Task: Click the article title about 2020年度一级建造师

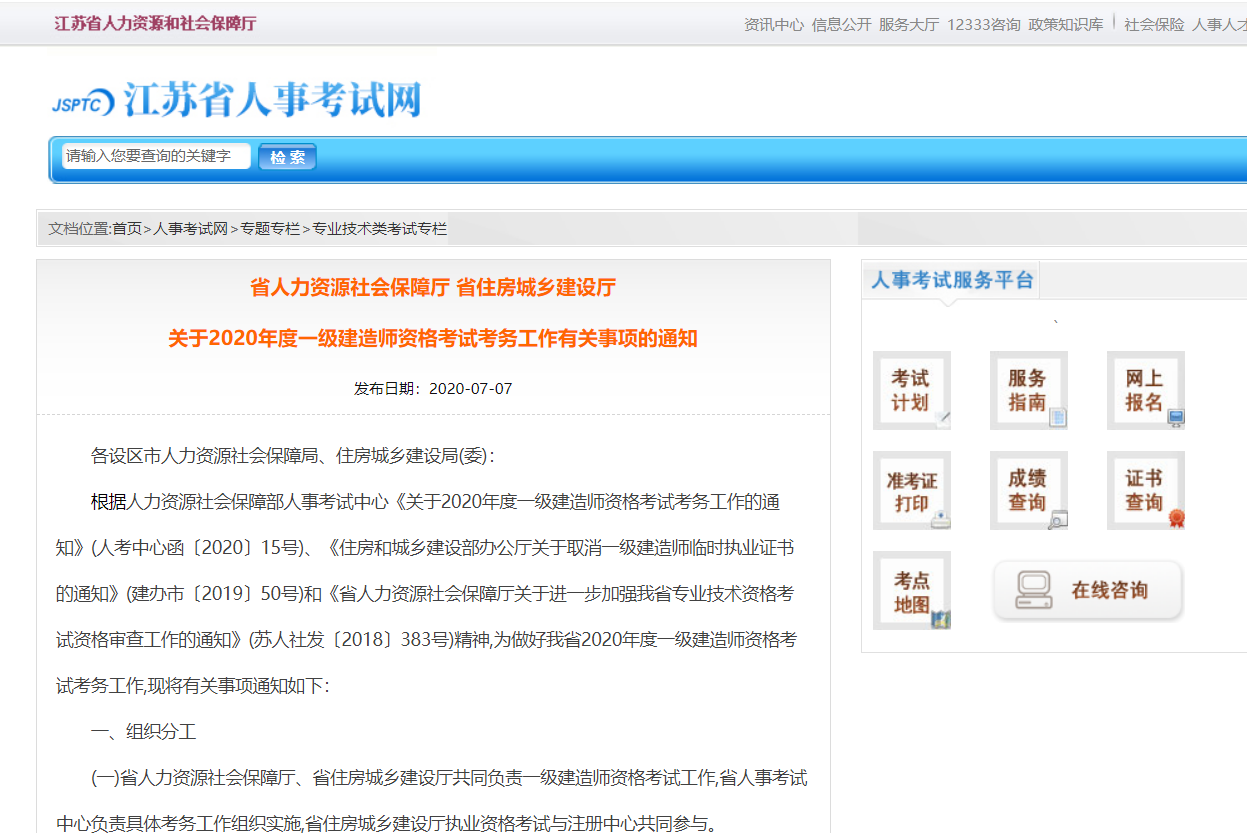Action: (x=433, y=339)
